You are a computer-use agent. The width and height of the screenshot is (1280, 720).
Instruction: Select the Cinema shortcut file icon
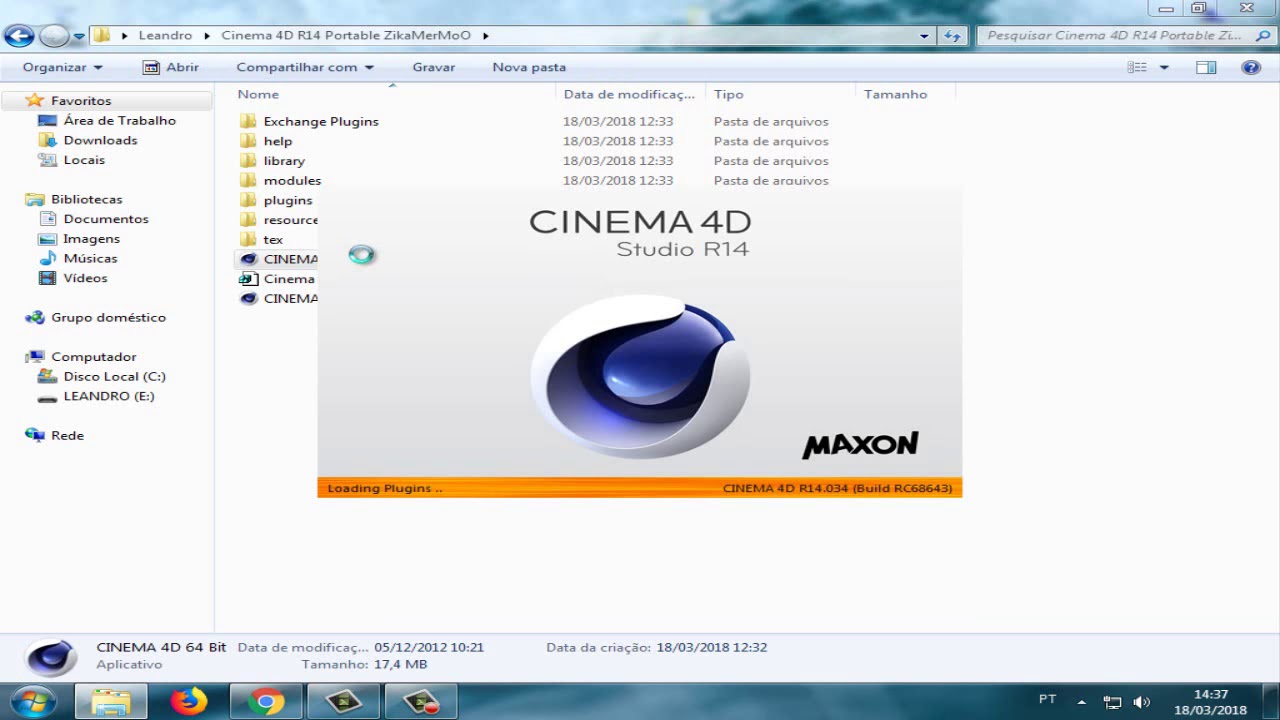tap(248, 279)
